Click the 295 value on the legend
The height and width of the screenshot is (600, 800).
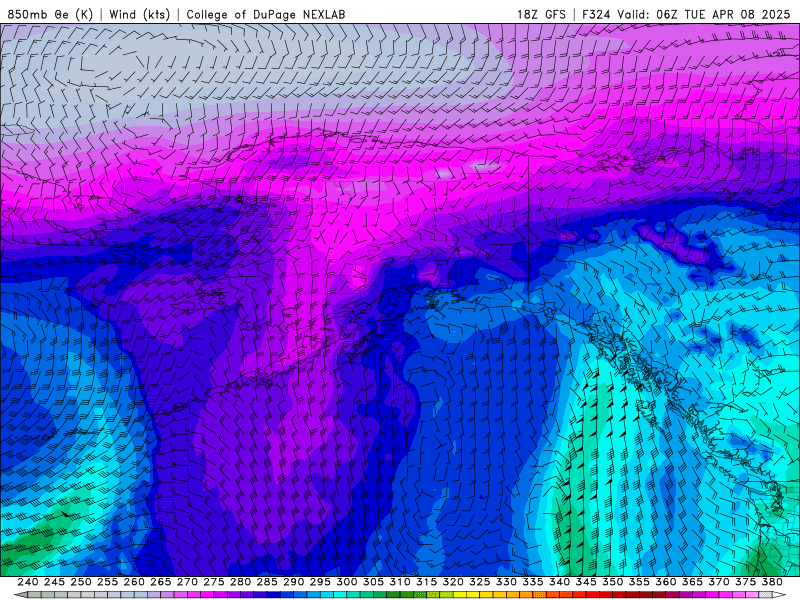[x=320, y=582]
